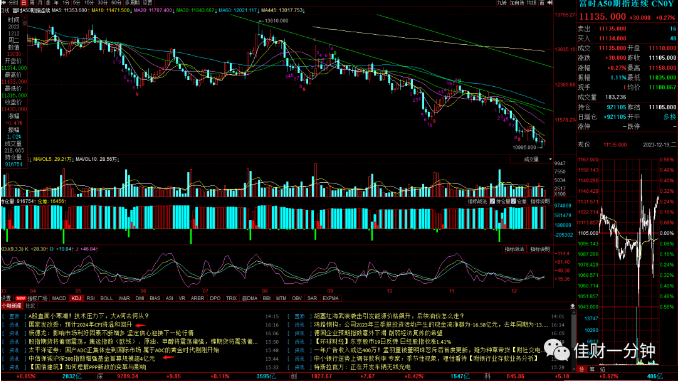Click the 设置 button in period toolbar
678x382 pixels.
tap(147, 3)
